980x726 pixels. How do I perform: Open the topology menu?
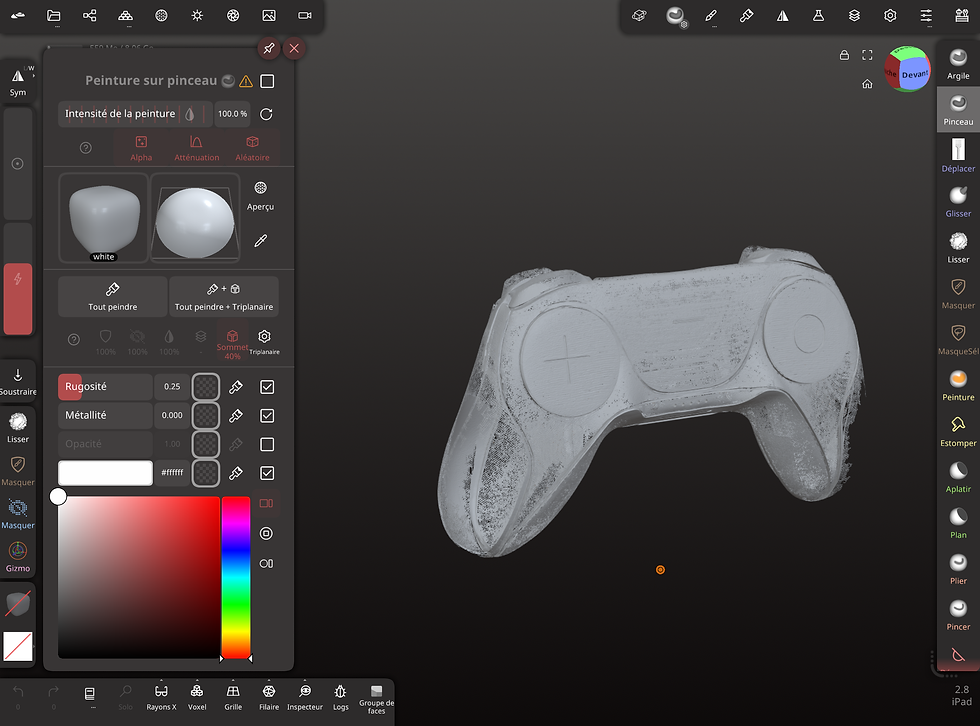[x=126, y=16]
